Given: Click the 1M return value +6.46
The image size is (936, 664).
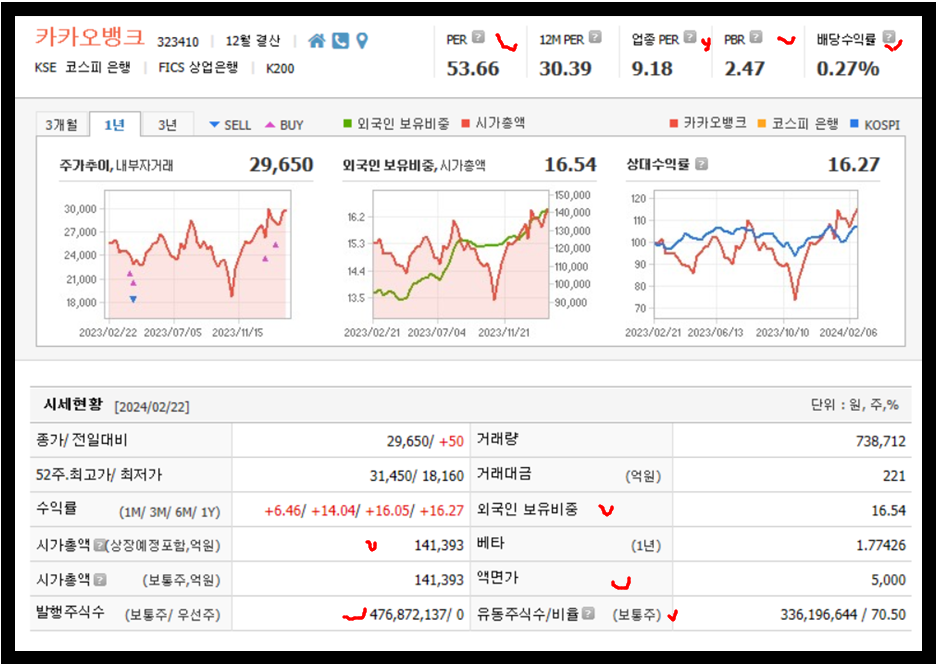Looking at the screenshot, I should point(284,511).
